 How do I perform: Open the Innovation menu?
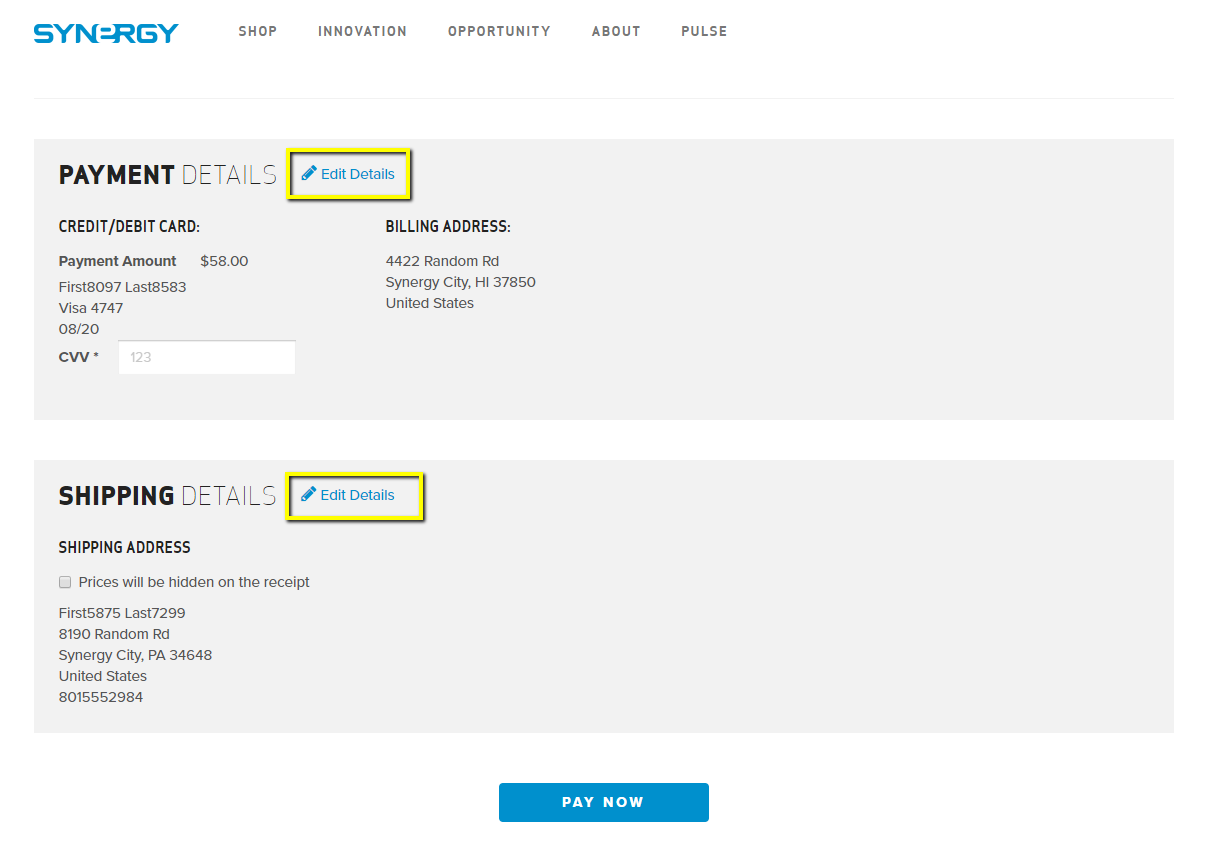[362, 31]
